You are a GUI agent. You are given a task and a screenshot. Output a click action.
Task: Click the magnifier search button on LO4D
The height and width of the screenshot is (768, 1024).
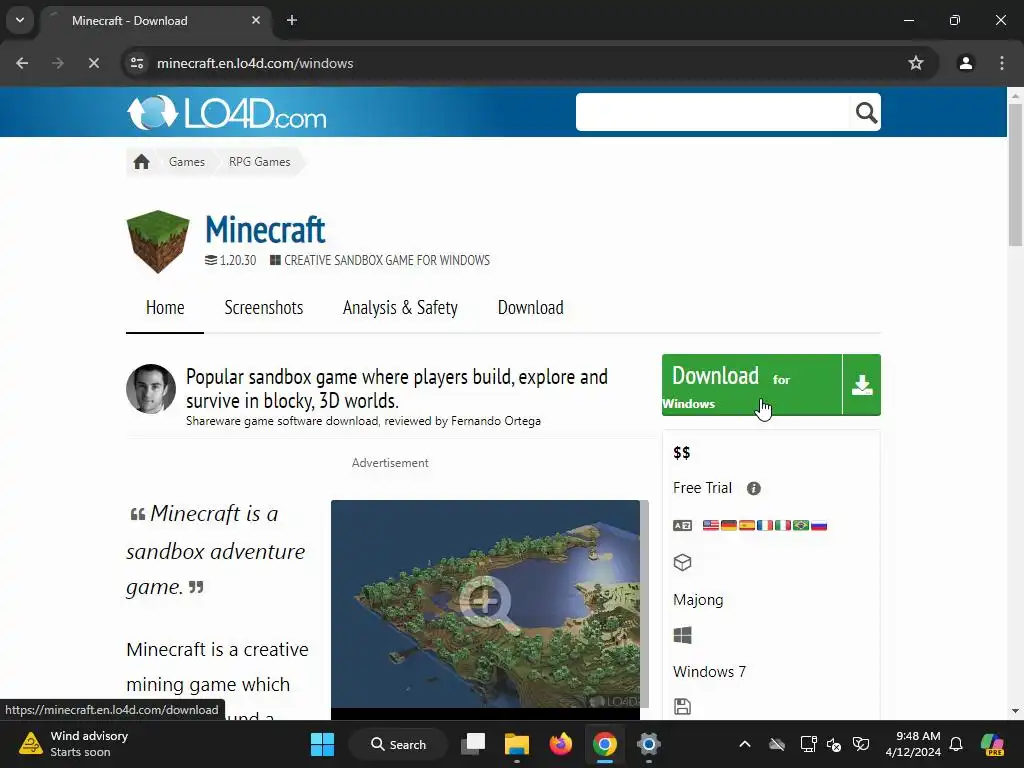866,112
